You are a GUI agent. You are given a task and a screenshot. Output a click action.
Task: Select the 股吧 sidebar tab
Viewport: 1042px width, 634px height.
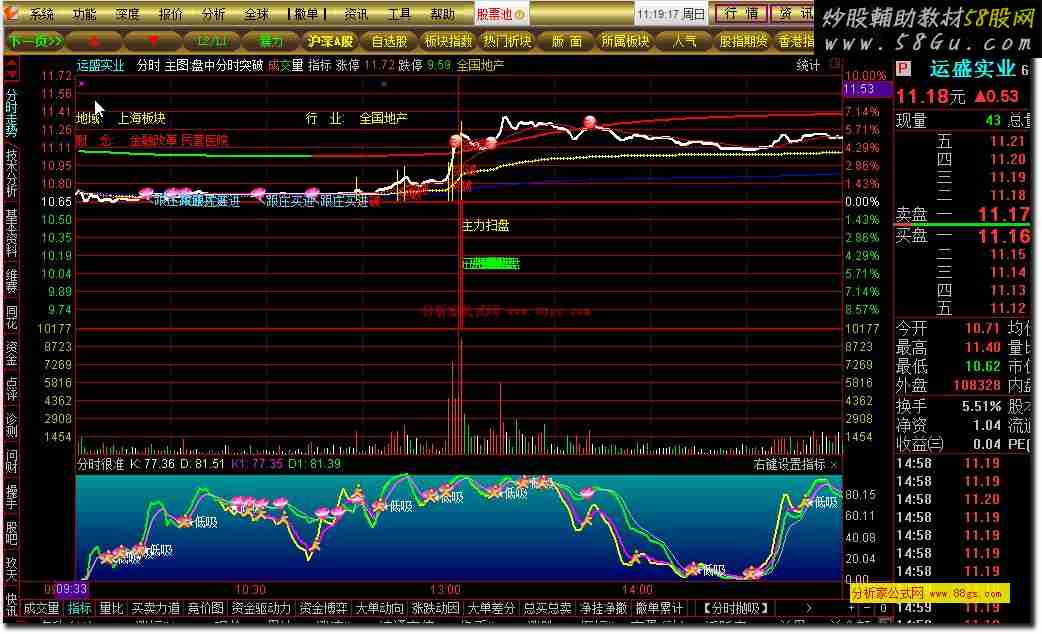click(x=11, y=534)
